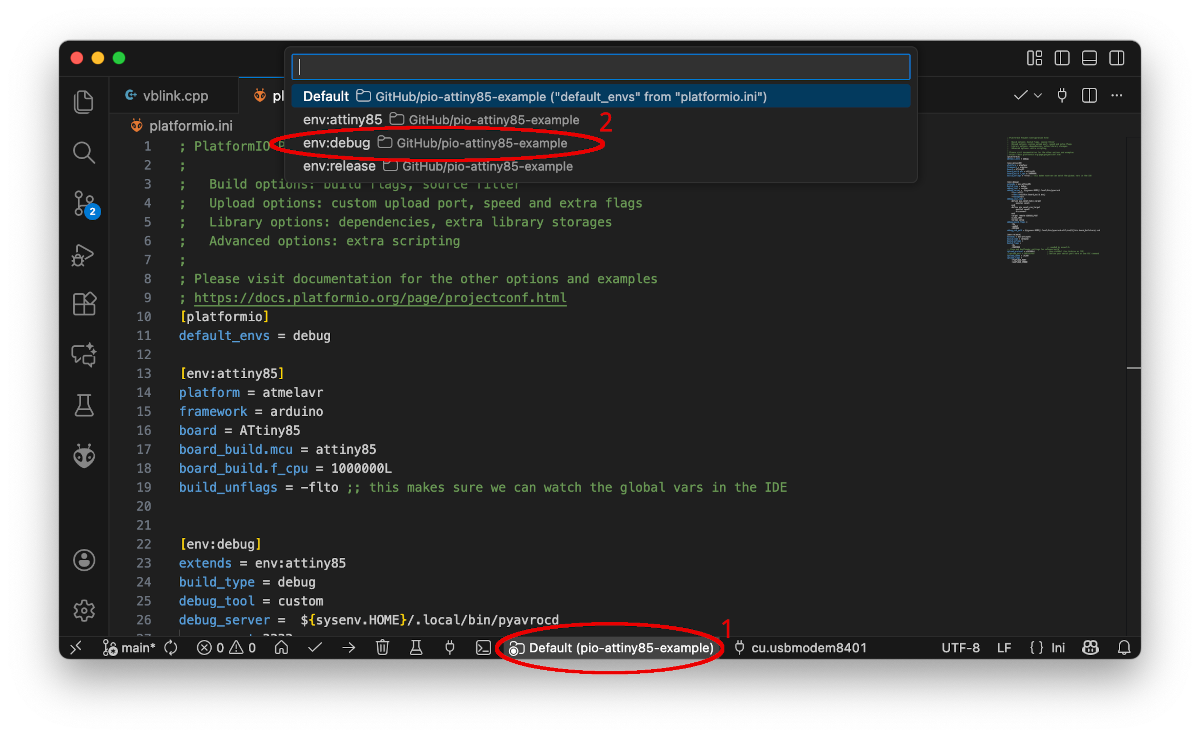Viewport: 1200px width, 737px height.
Task: Click the [env:attiny85] section header
Action: 232,374
